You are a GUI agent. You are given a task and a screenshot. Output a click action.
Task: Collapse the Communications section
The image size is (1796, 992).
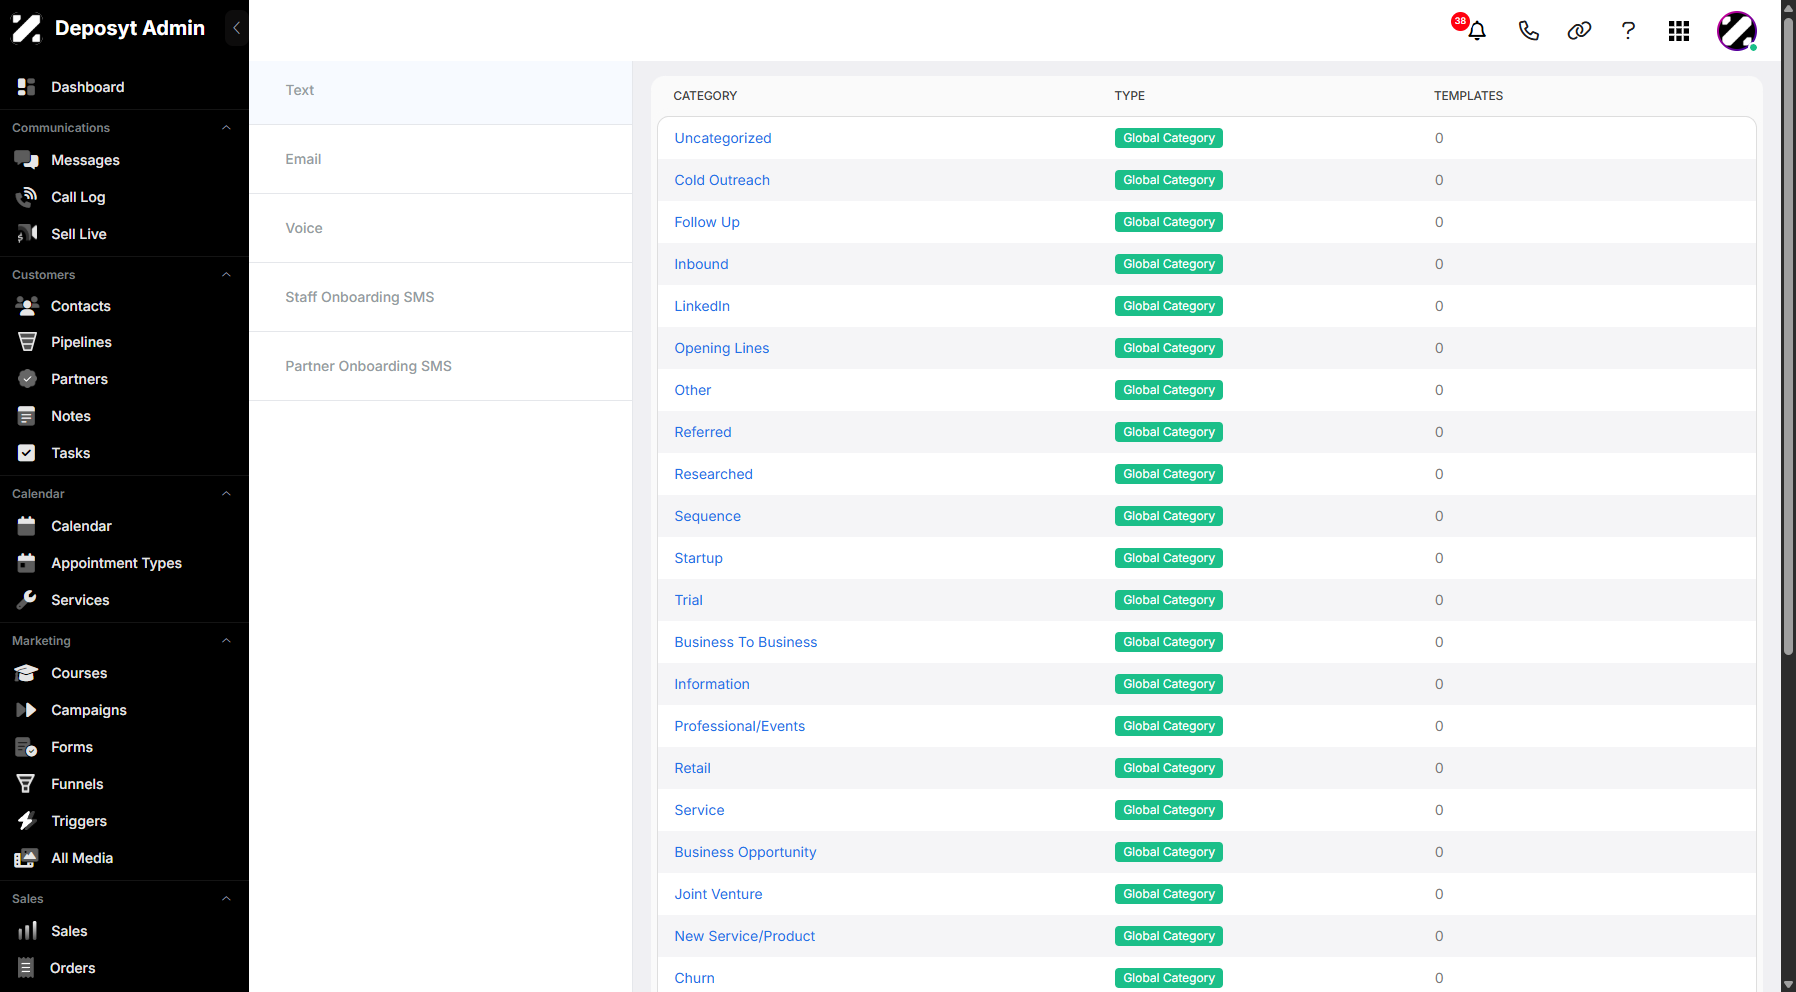pyautogui.click(x=226, y=128)
